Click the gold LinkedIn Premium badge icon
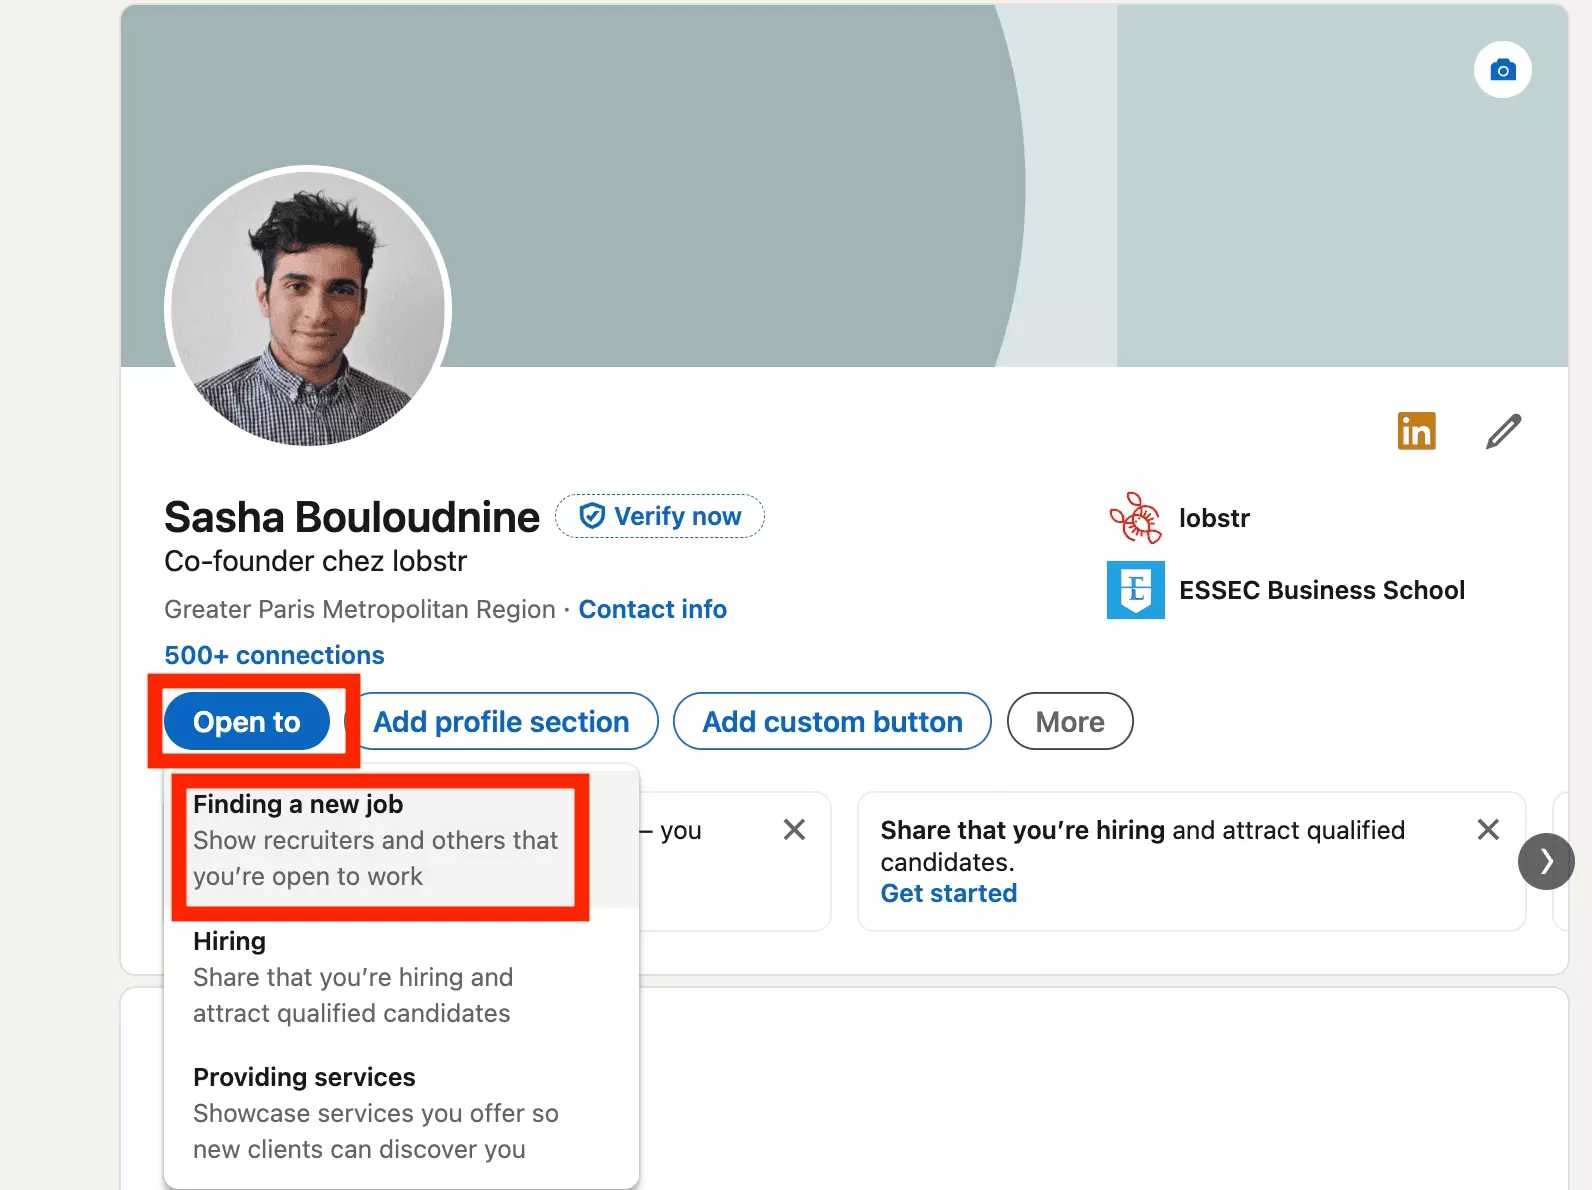 [1416, 432]
